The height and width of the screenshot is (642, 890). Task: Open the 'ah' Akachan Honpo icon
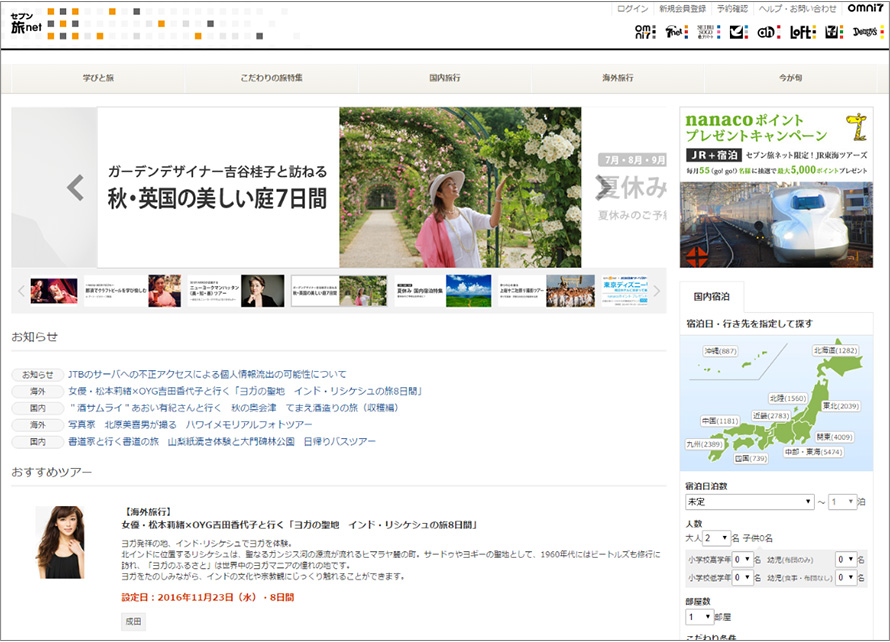click(770, 32)
